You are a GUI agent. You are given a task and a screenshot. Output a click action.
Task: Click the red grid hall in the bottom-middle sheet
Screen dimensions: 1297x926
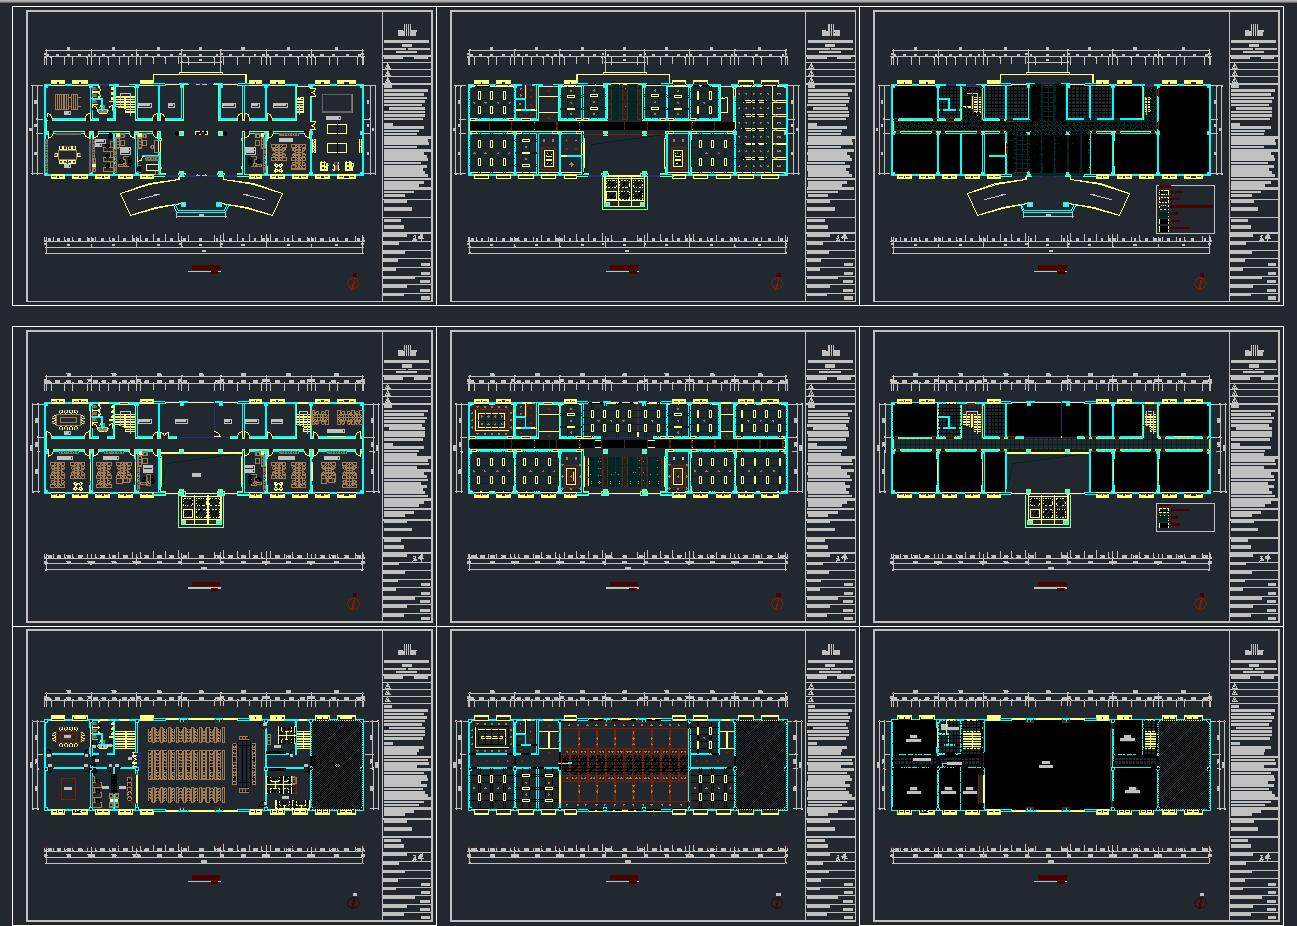625,765
